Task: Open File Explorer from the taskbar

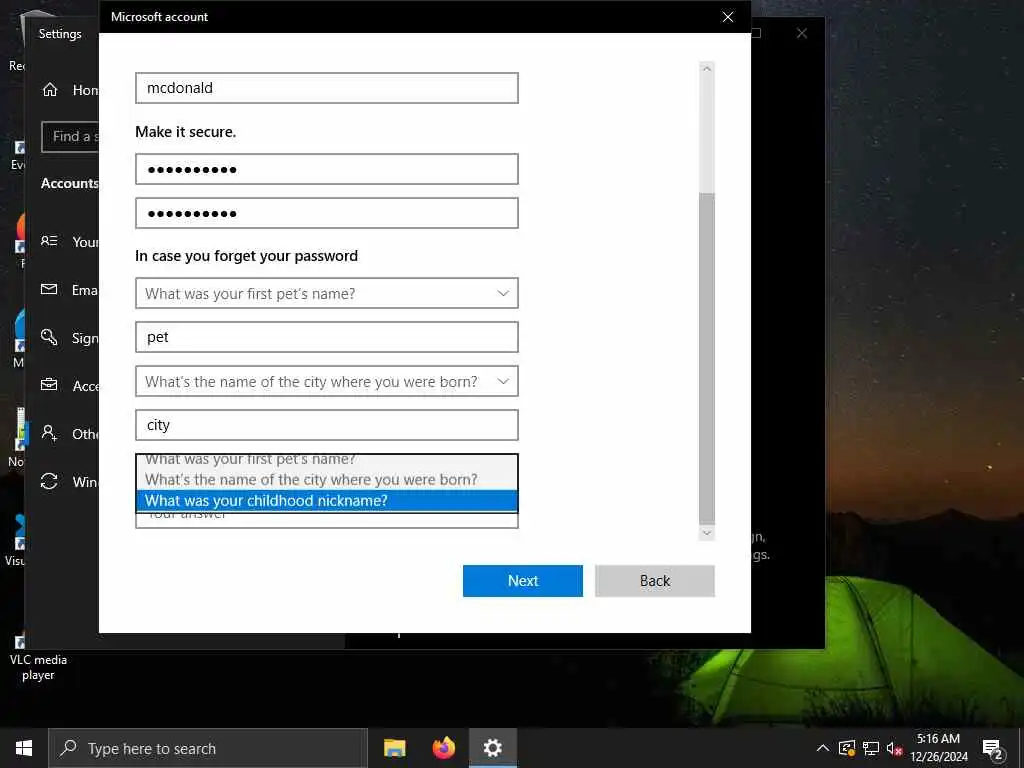Action: (394, 748)
